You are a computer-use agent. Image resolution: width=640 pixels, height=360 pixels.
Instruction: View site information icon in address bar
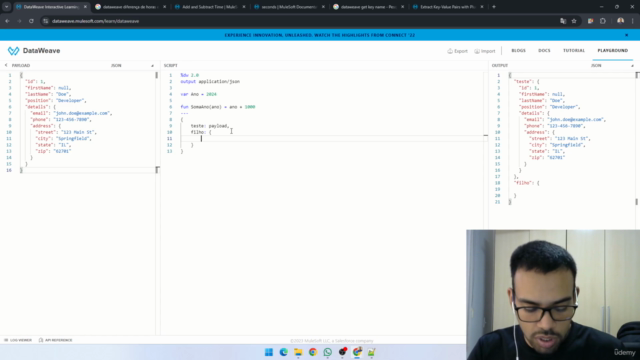[46, 21]
